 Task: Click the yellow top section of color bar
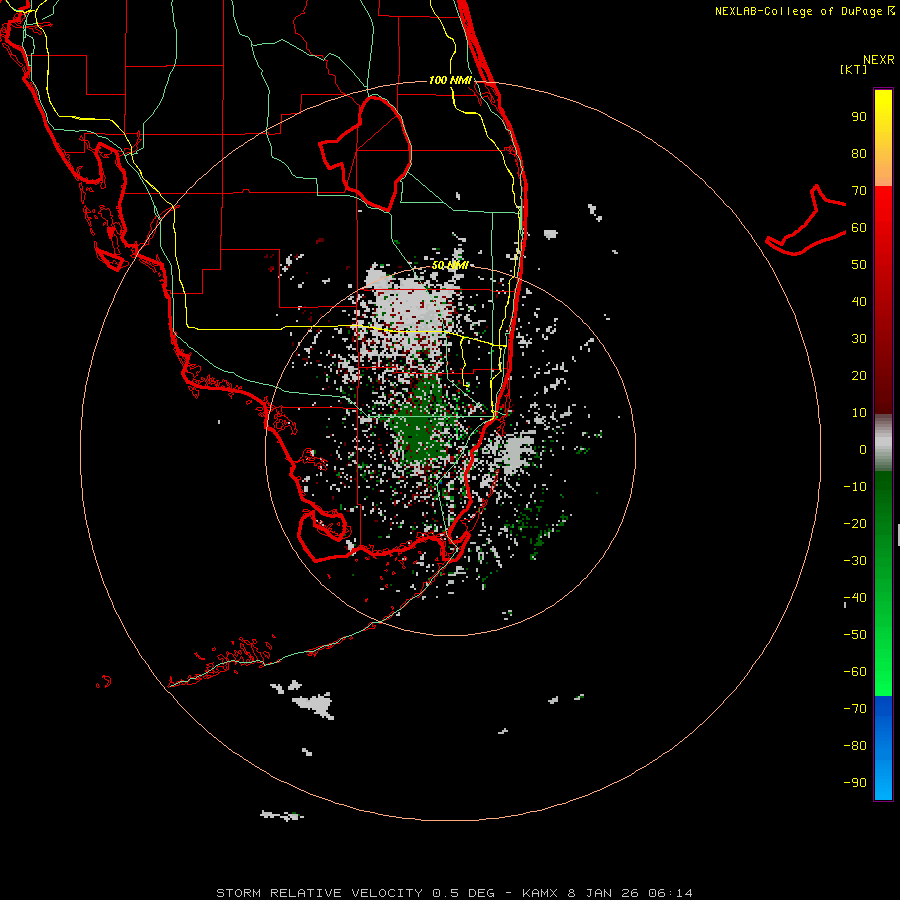[883, 138]
